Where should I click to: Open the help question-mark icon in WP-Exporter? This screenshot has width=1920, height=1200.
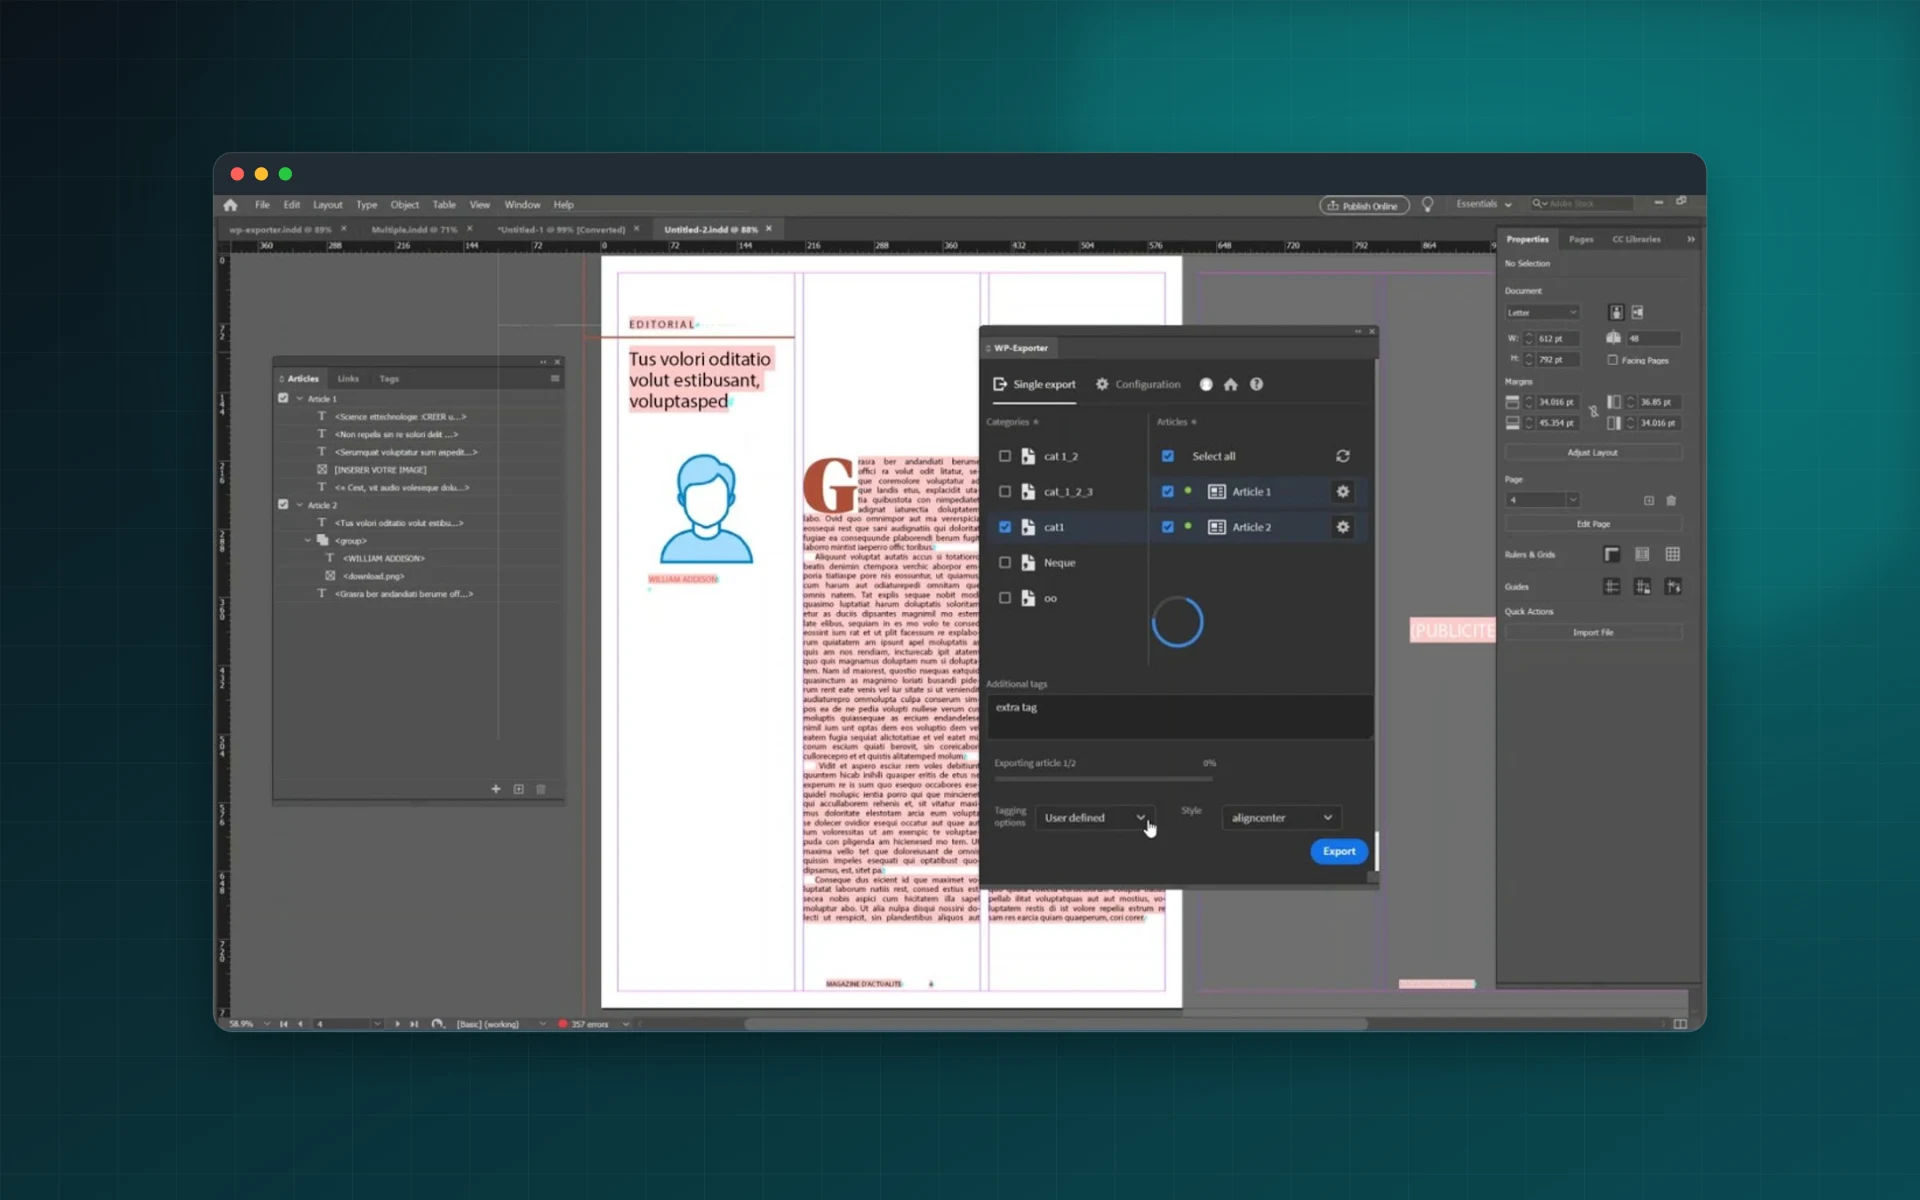1256,384
